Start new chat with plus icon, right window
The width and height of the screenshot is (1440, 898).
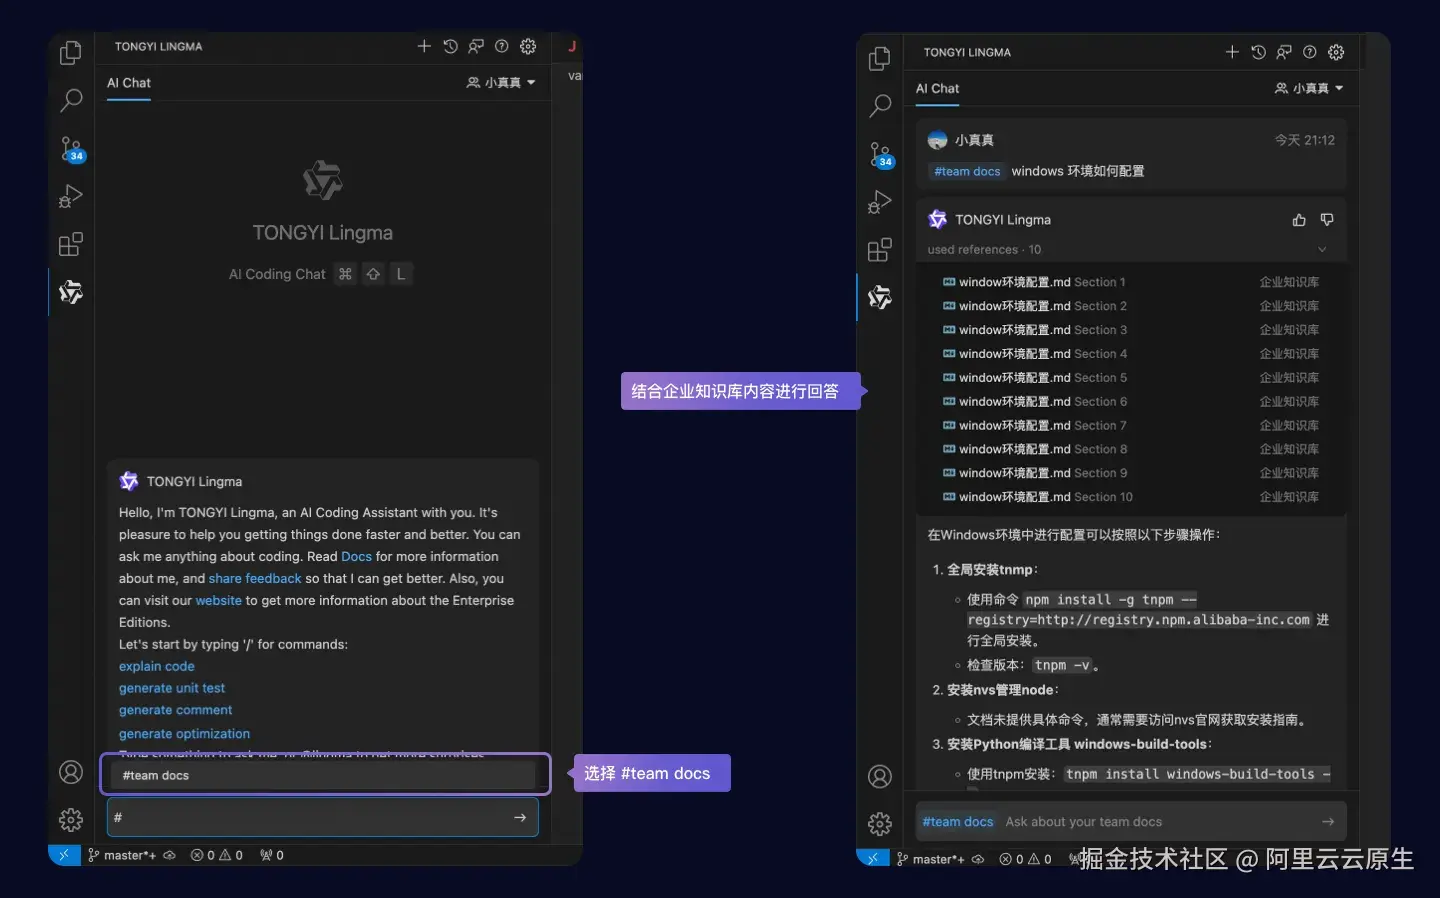[1232, 52]
